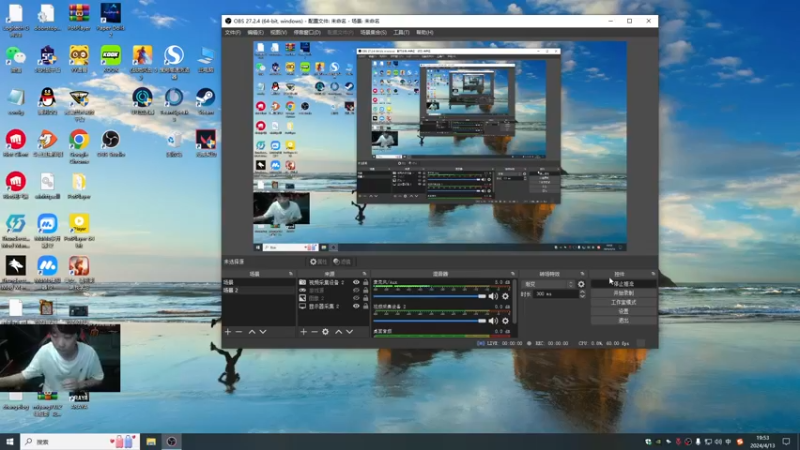Viewport: 800px width, 450px height.
Task: Open the 文件(F) menu
Action: point(233,32)
